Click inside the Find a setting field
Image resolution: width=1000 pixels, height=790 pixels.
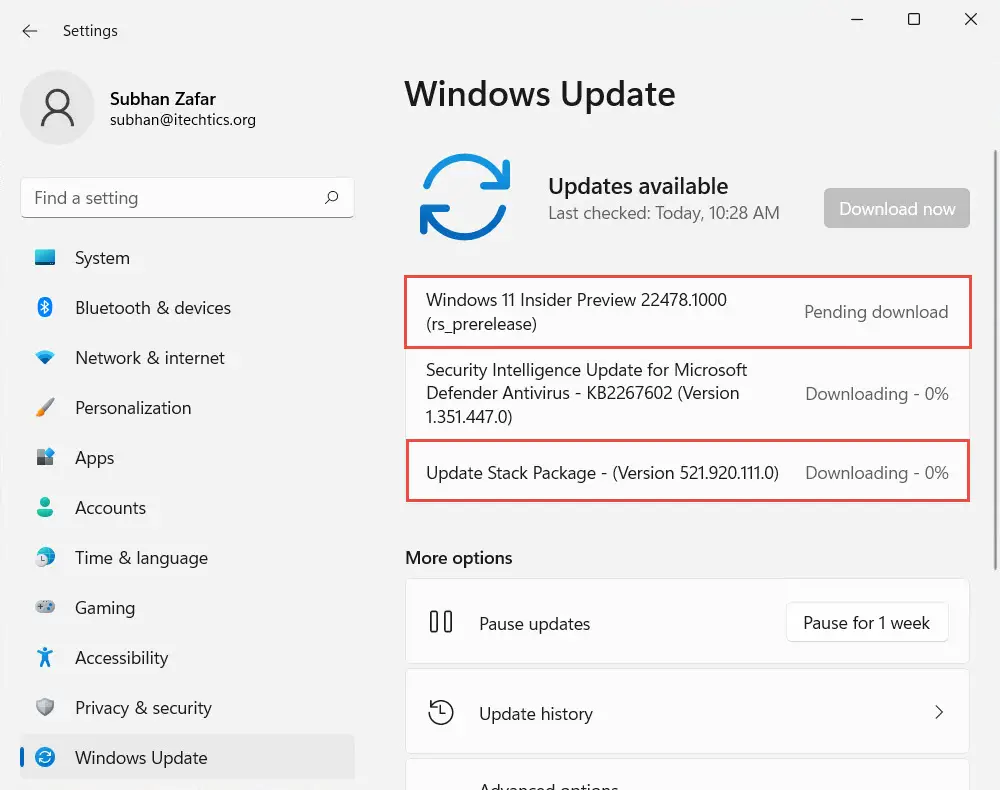[x=187, y=198]
